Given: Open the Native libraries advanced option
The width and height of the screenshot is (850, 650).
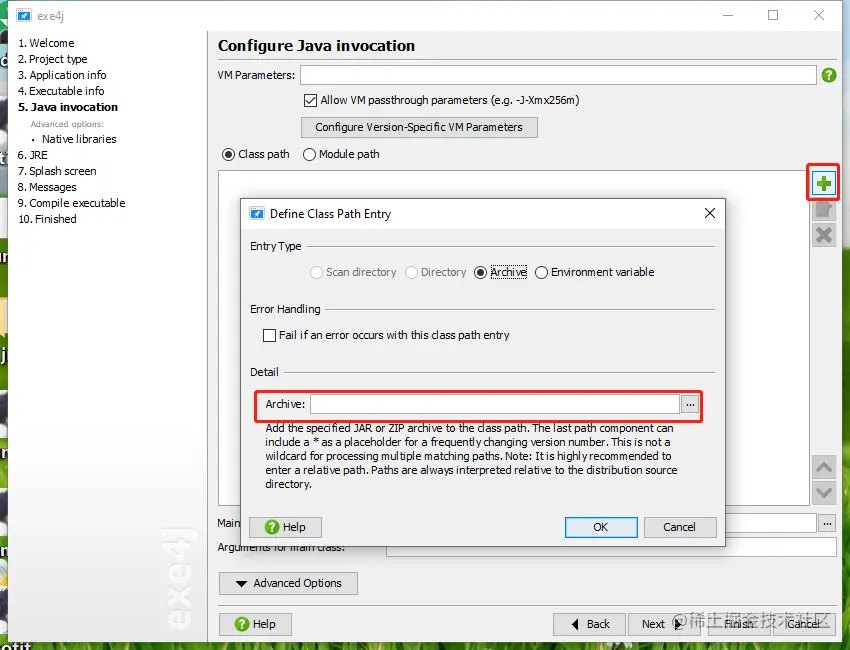Looking at the screenshot, I should [x=79, y=139].
